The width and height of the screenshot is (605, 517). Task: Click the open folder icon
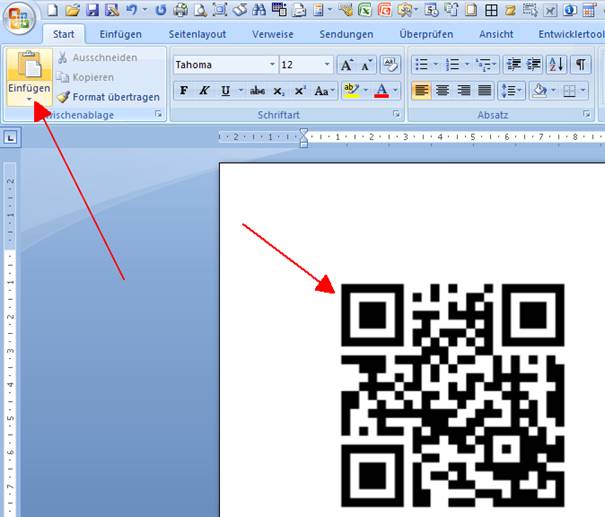(72, 10)
